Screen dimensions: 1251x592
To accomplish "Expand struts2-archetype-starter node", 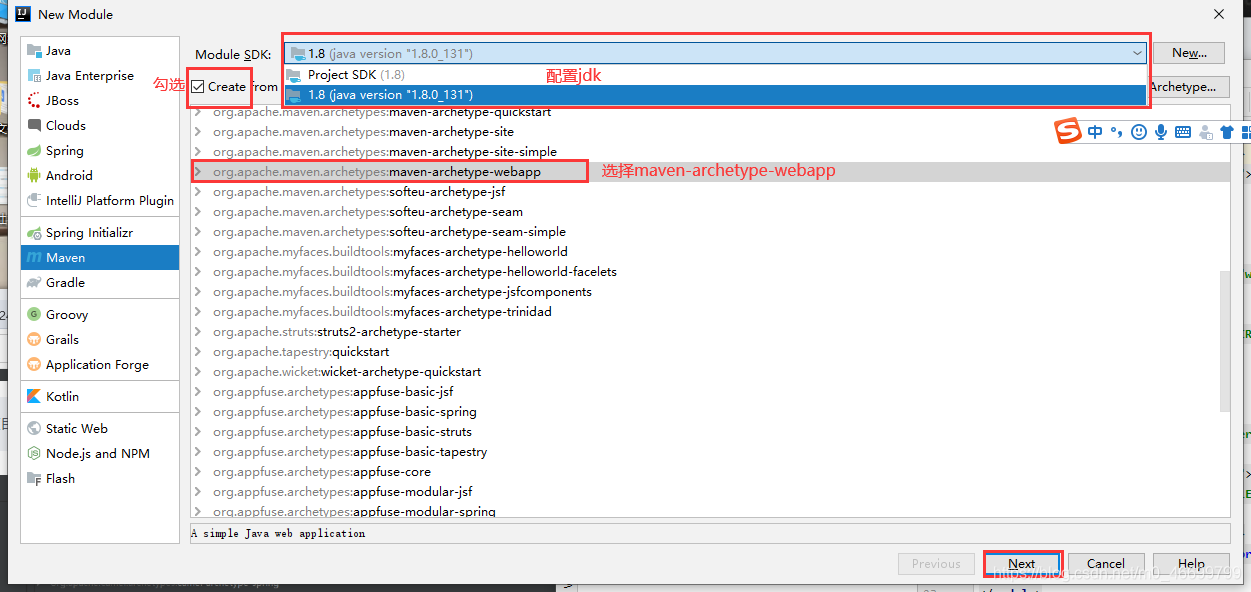I will (x=198, y=332).
